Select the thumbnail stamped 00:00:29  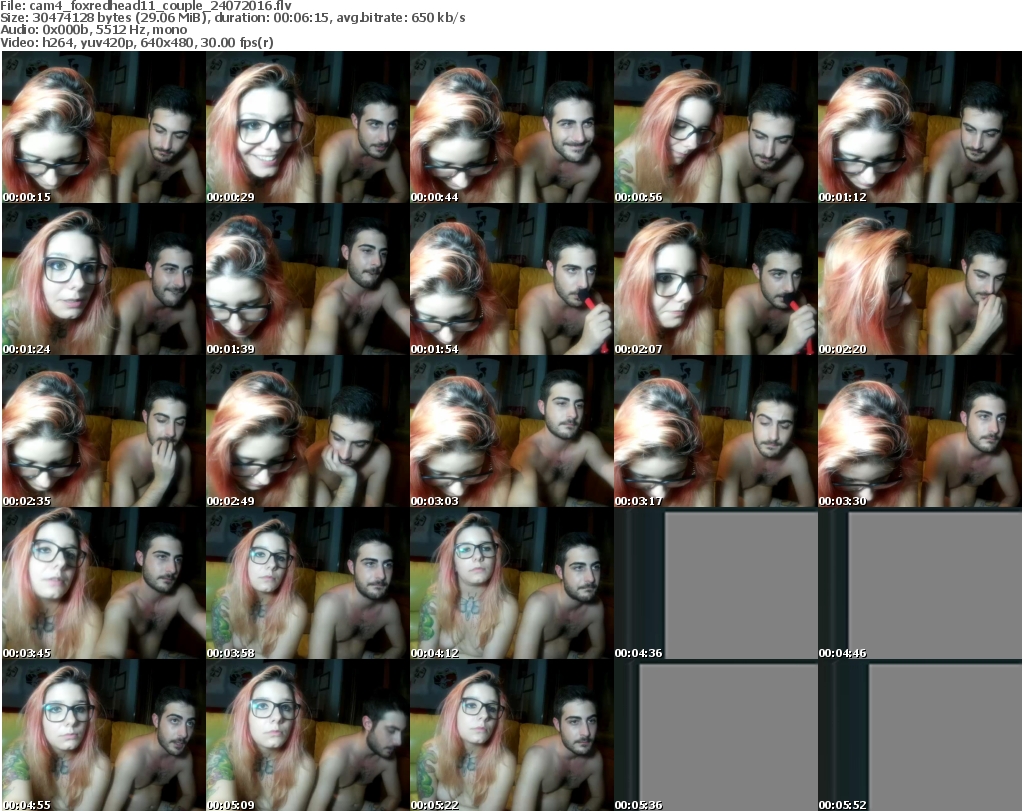tap(308, 127)
